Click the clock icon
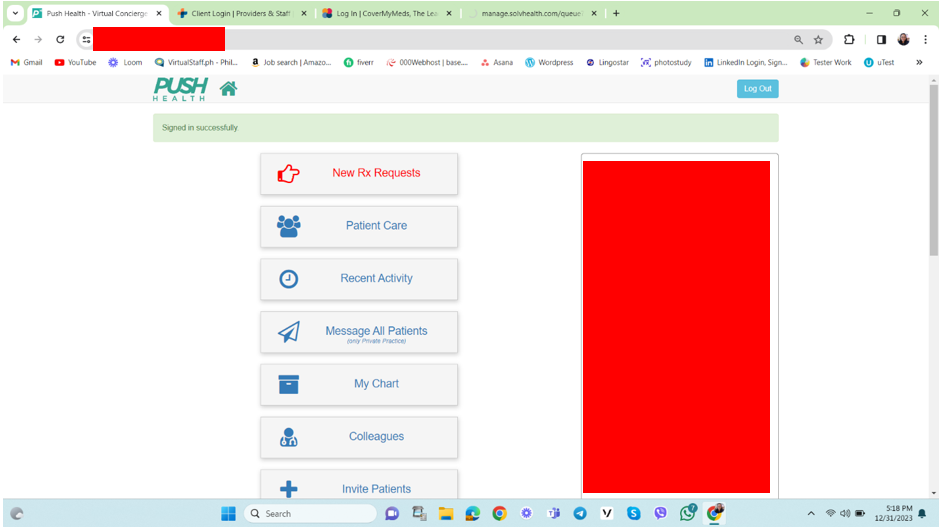The image size is (940, 527). click(288, 279)
